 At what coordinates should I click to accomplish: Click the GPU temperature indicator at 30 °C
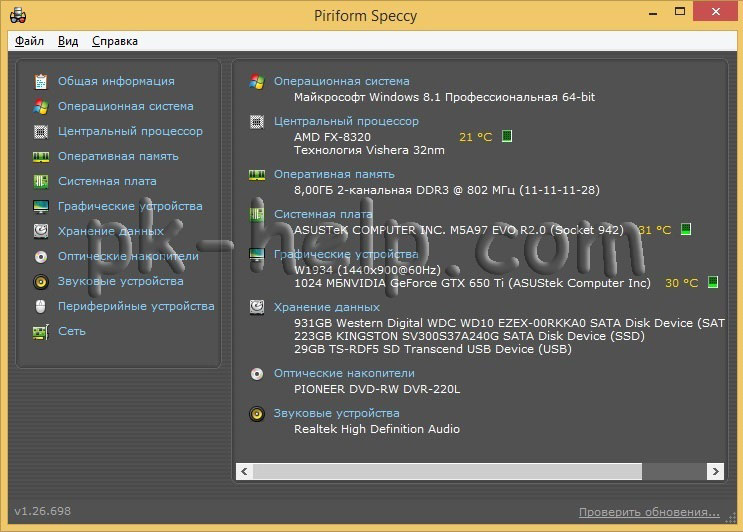pyautogui.click(x=713, y=283)
